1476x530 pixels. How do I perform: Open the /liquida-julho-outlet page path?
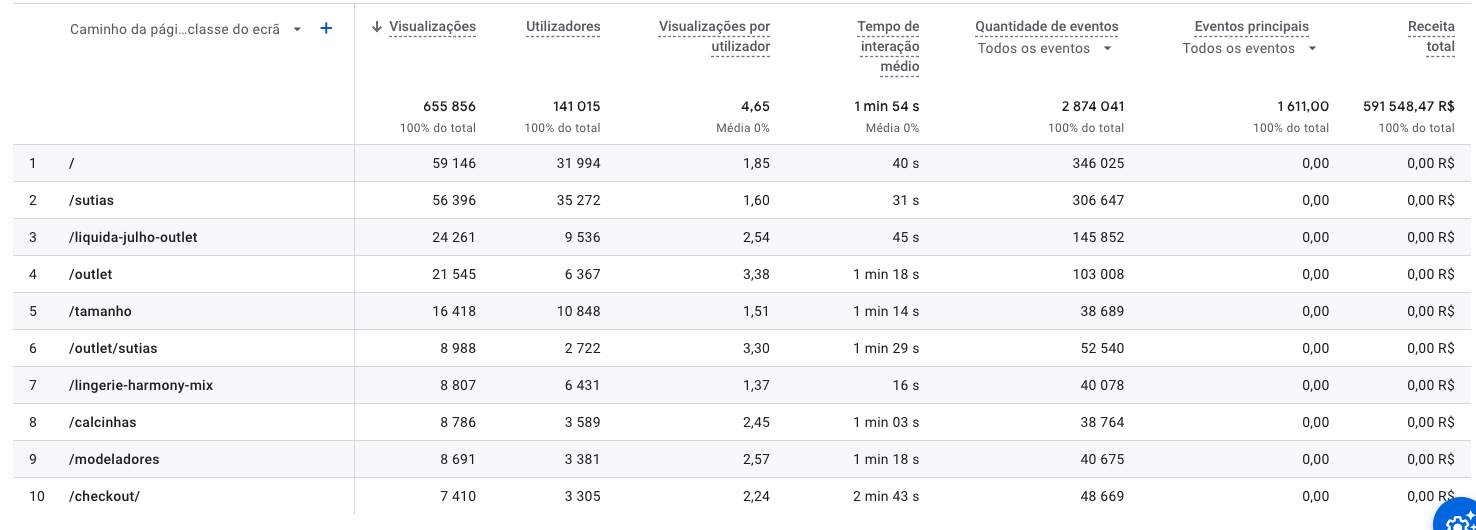click(x=133, y=237)
